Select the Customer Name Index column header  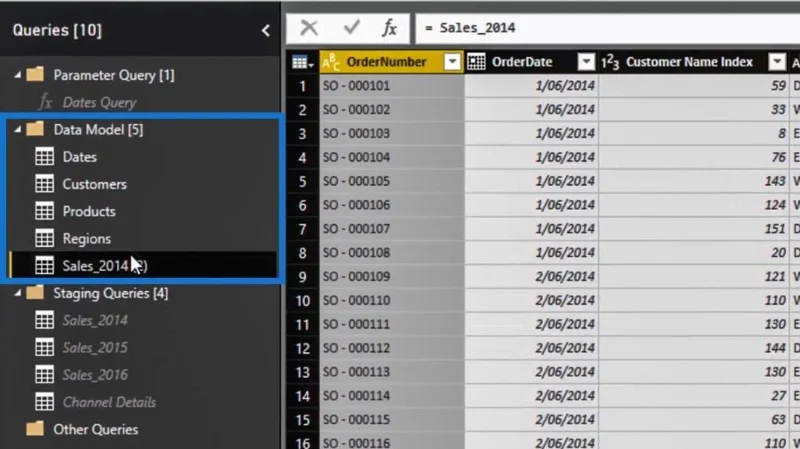tap(694, 62)
